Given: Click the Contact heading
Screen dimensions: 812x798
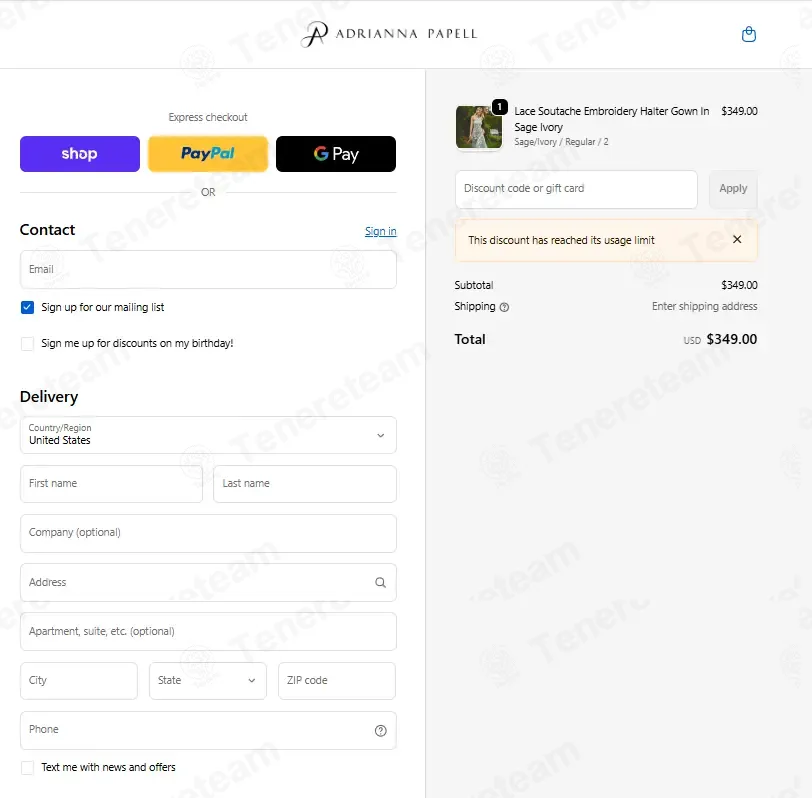Looking at the screenshot, I should (x=47, y=230).
